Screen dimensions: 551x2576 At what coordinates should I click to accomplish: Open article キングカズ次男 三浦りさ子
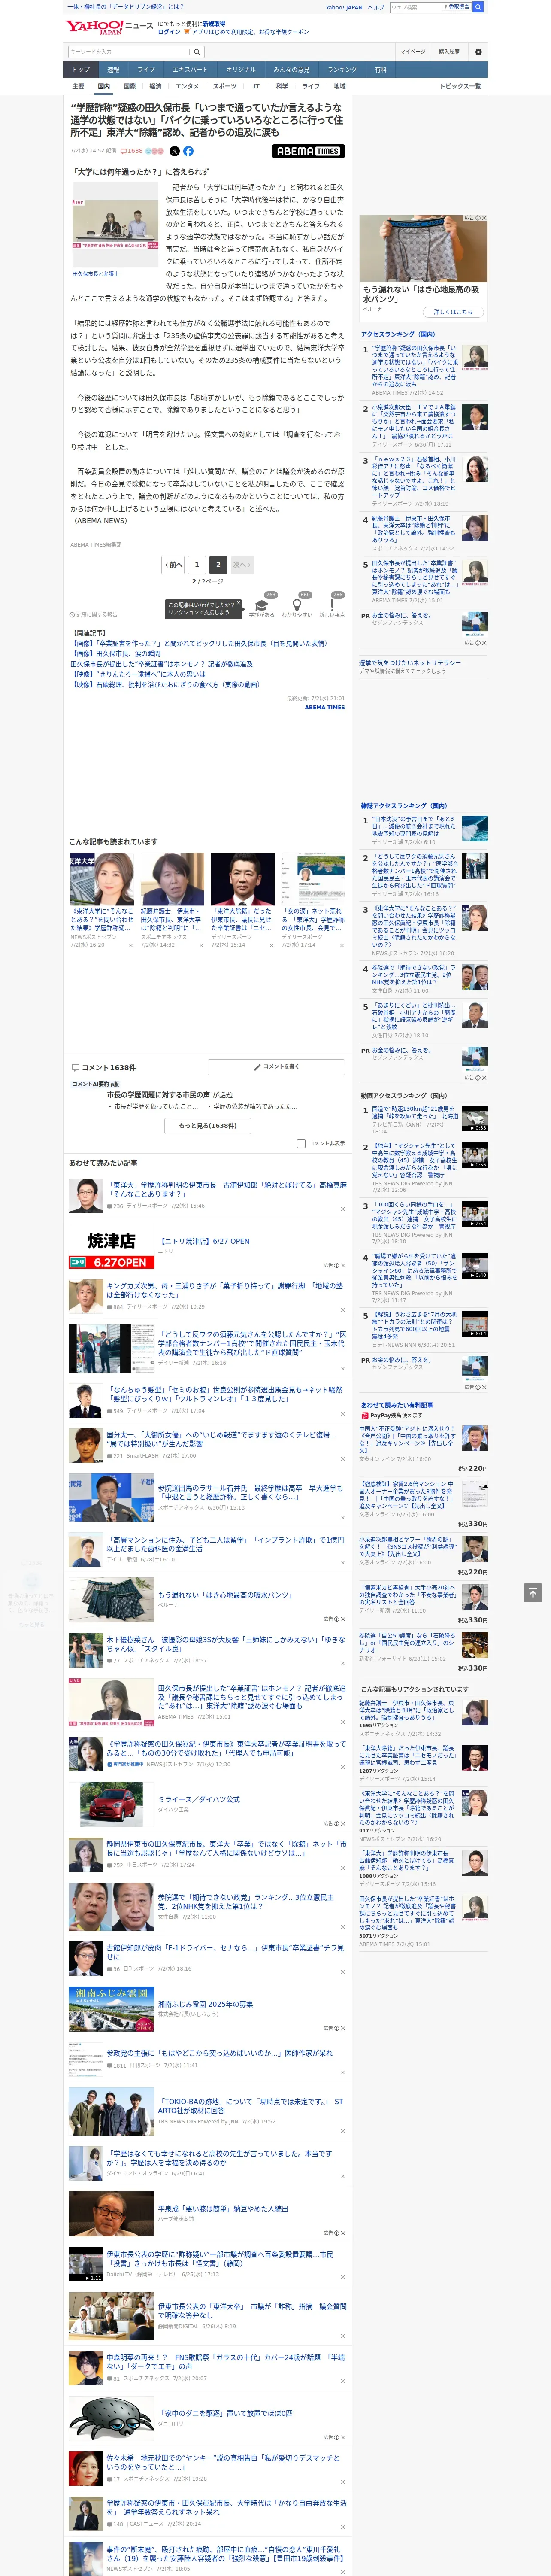[x=225, y=1291]
